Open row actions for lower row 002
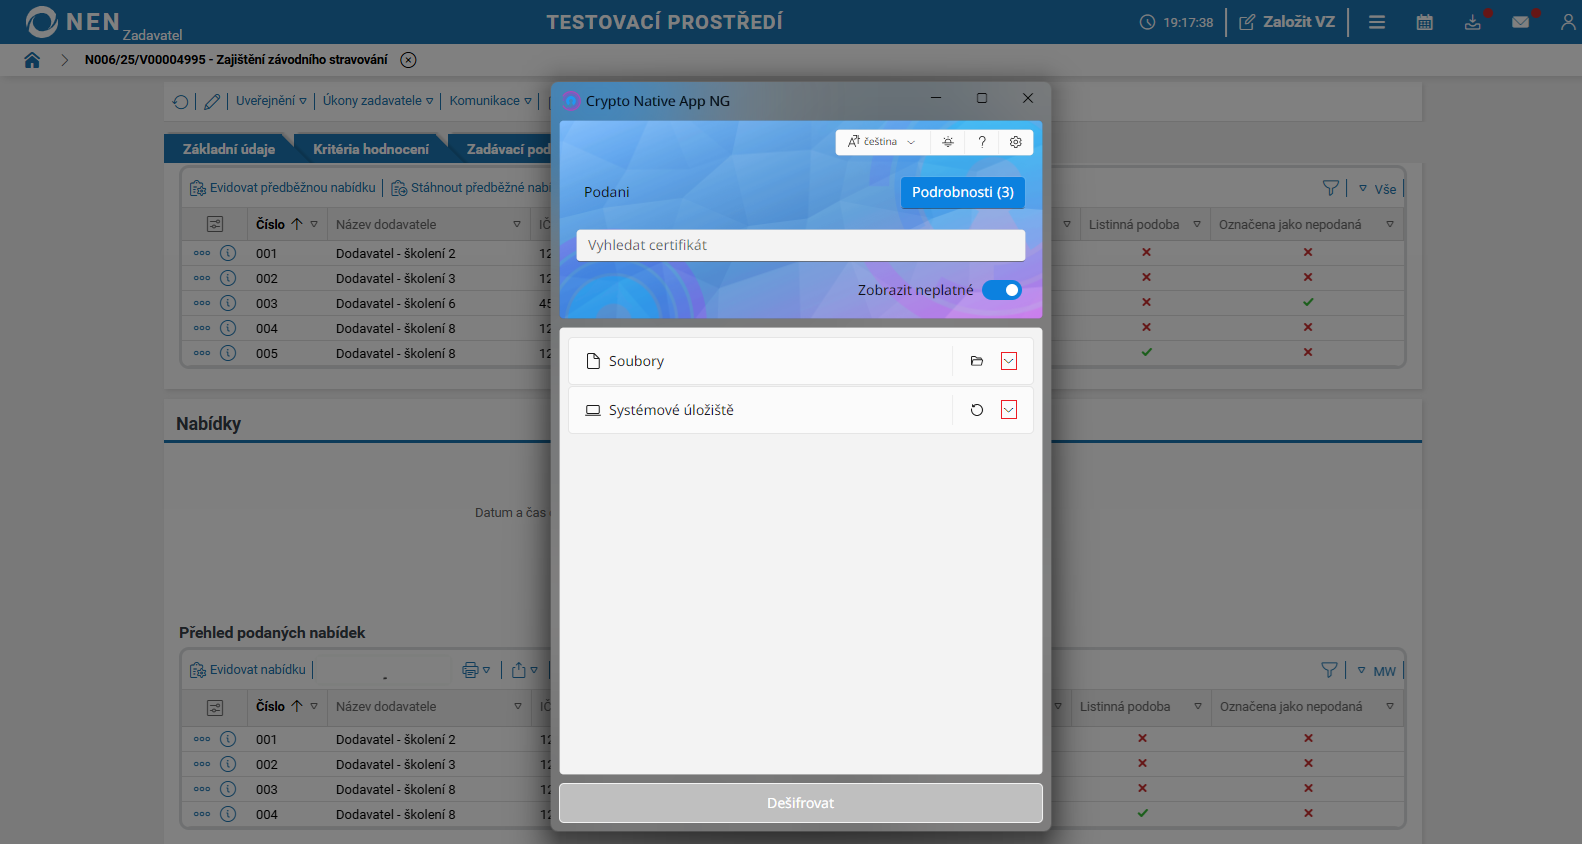This screenshot has height=844, width=1582. pyautogui.click(x=202, y=764)
